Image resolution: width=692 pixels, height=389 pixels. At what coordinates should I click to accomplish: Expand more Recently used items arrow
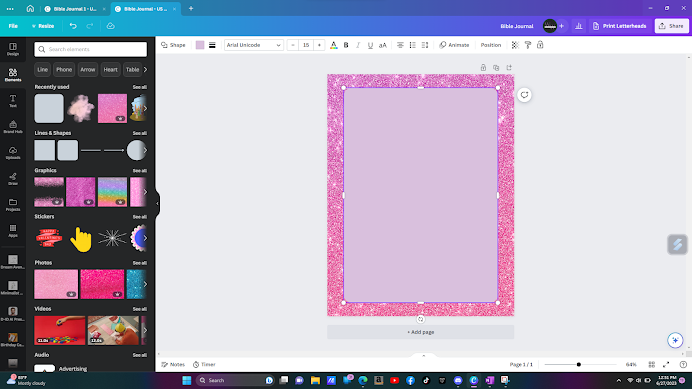click(x=145, y=108)
